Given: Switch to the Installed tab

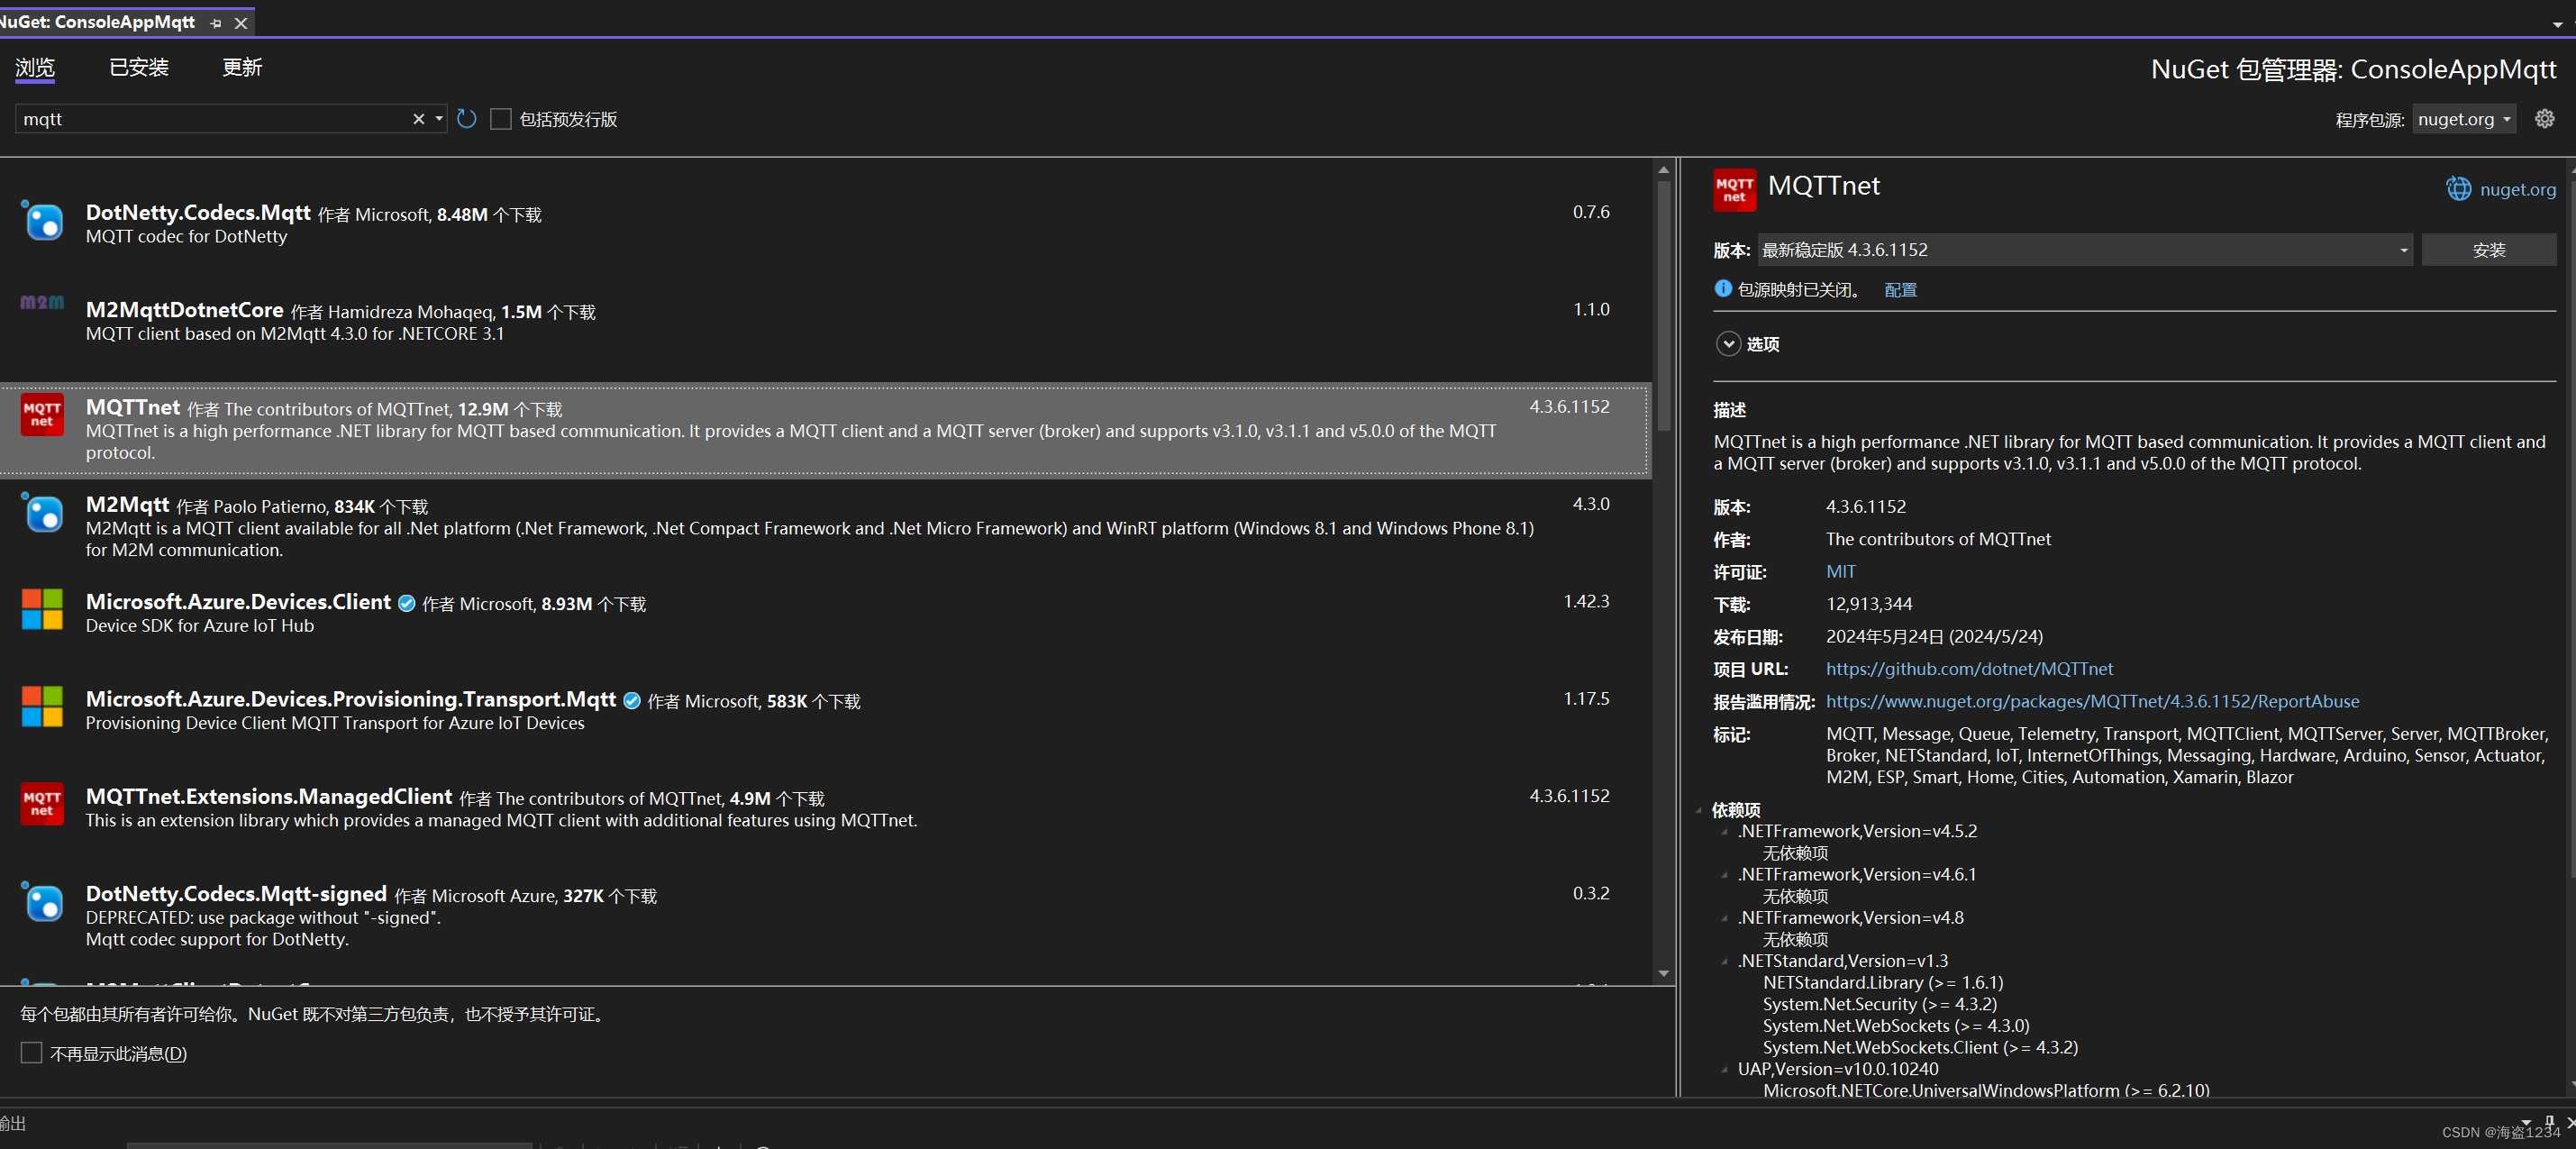Looking at the screenshot, I should (x=138, y=67).
